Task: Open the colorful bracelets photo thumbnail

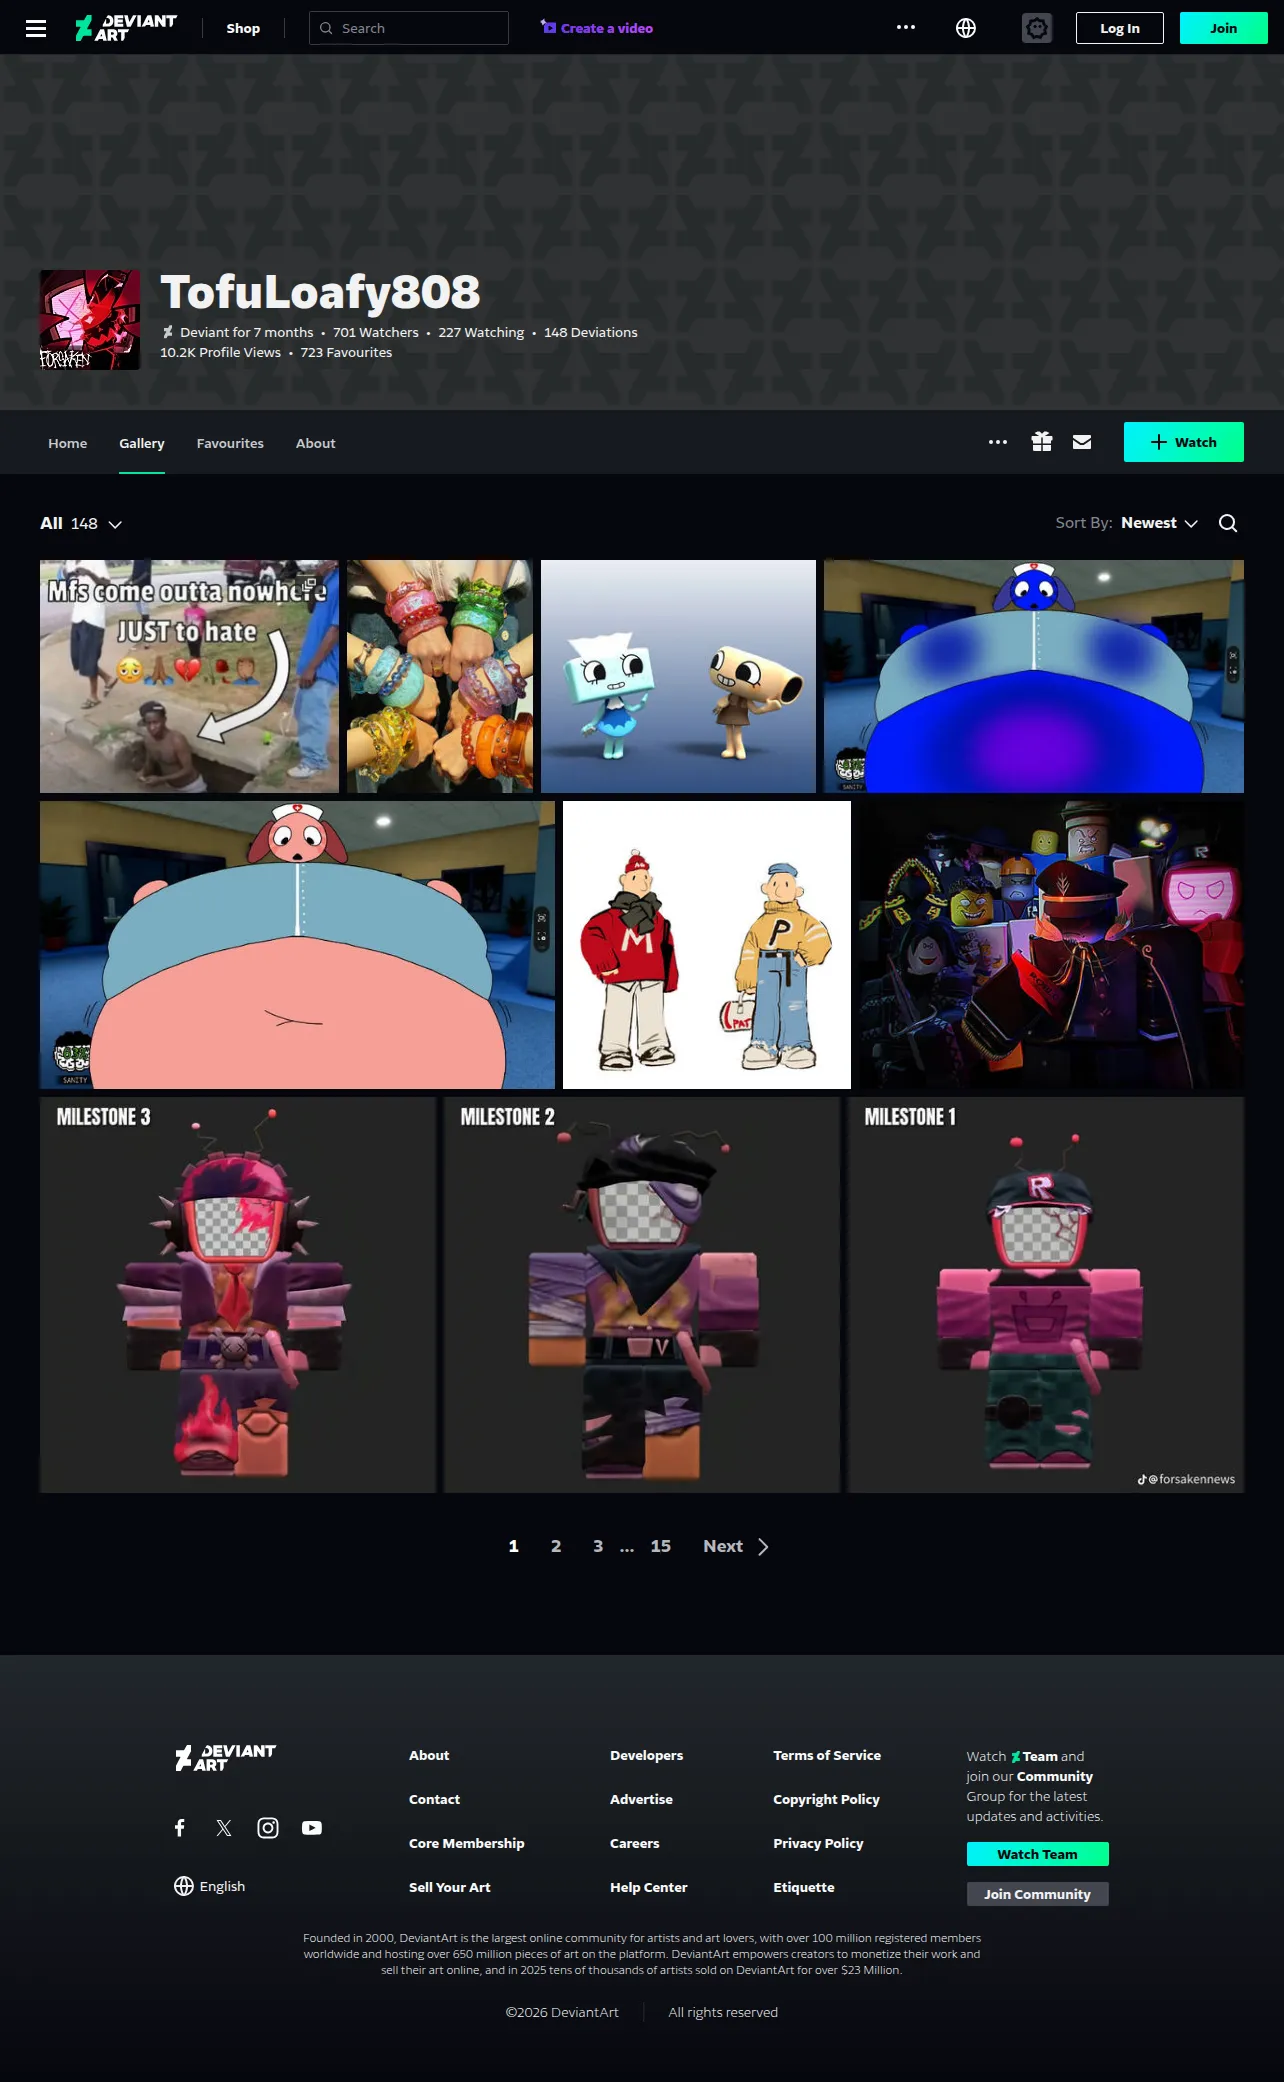Action: coord(440,676)
